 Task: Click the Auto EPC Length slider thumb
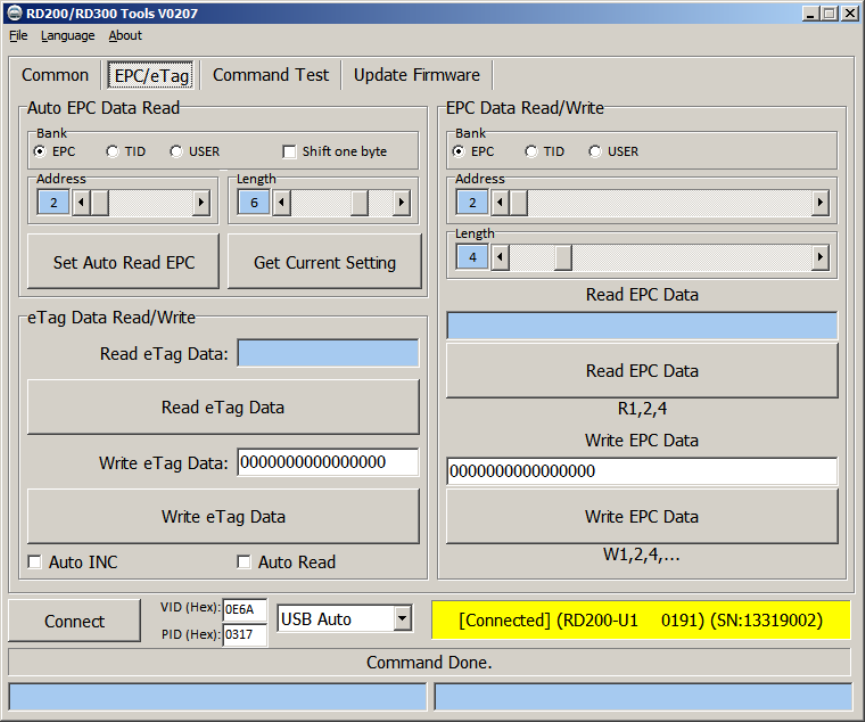pos(359,202)
